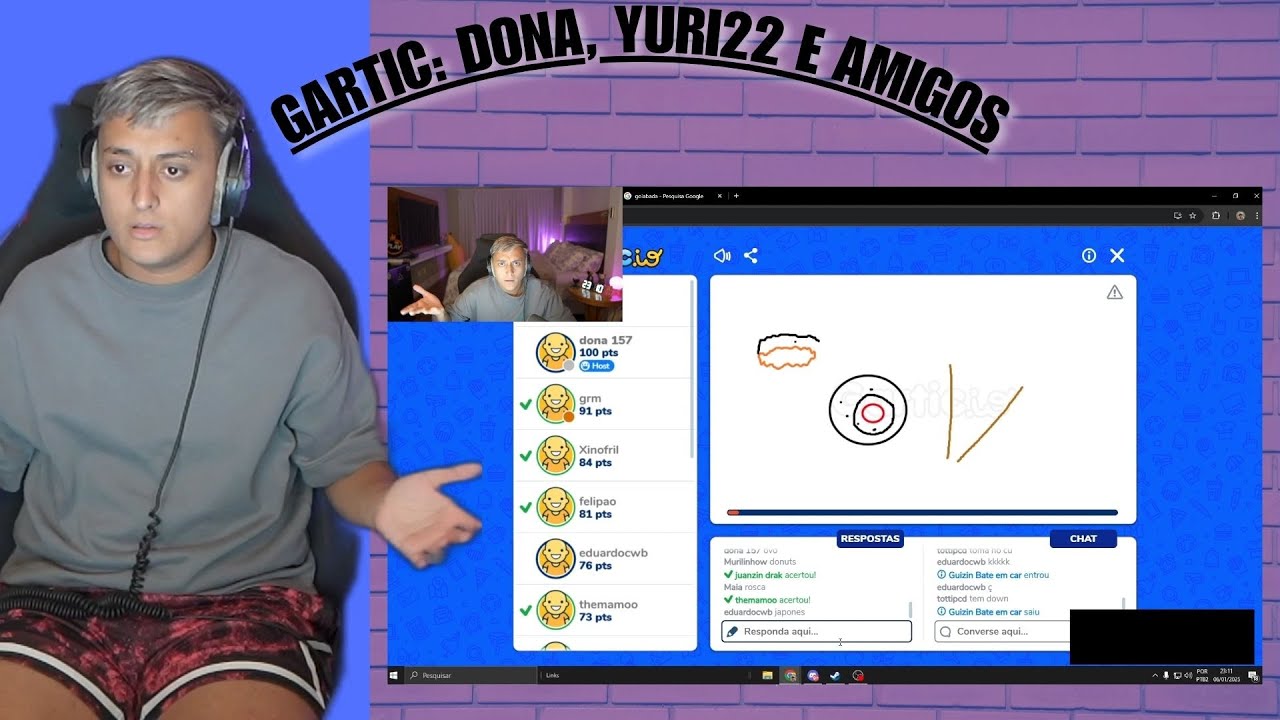Click '84 pts' score of Xinofril
1280x720 pixels.
pyautogui.click(x=595, y=463)
